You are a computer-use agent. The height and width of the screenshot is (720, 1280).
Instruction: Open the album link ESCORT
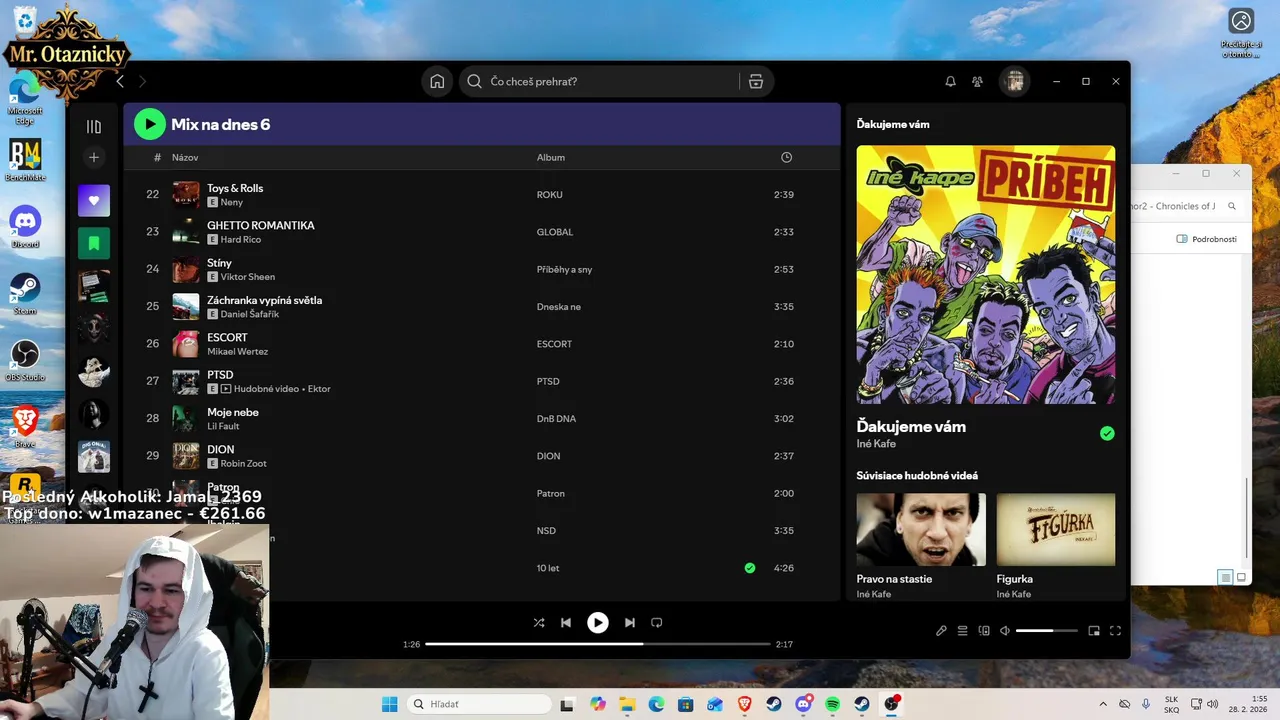click(554, 344)
